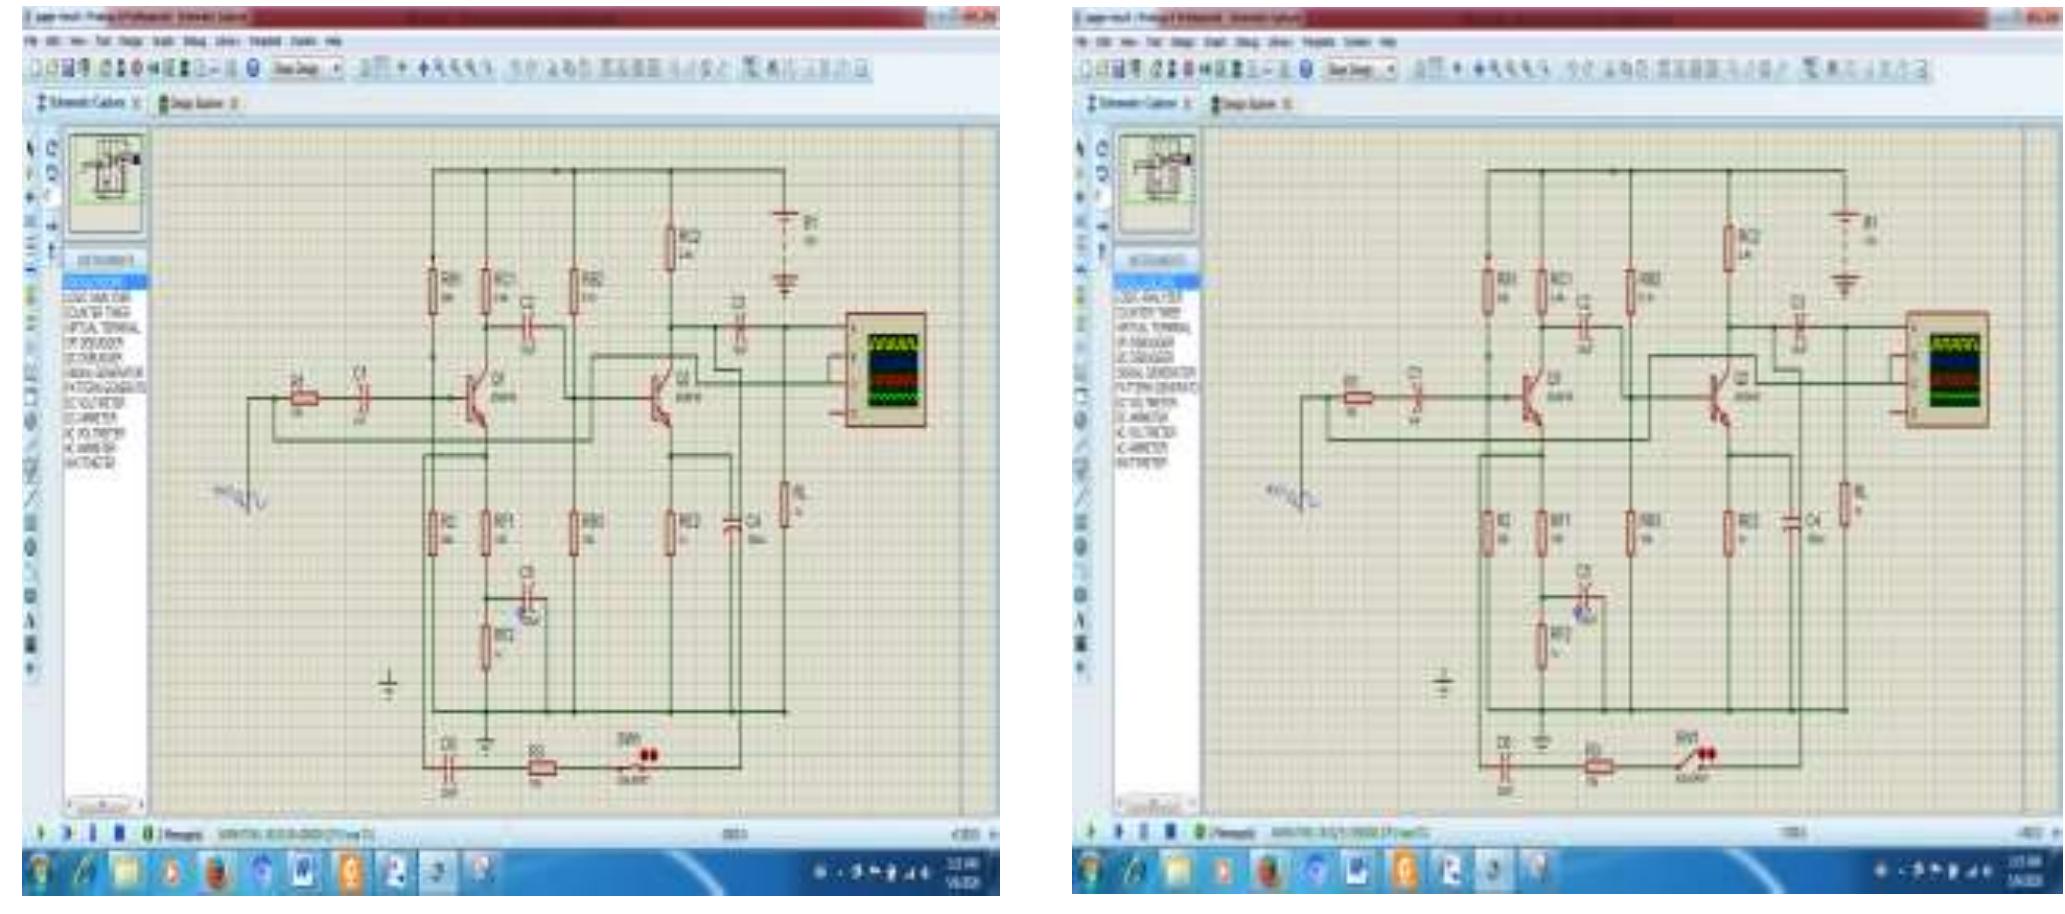Click the blue Help icon in left window toolbar
Screen dimensions: 2065x914
pos(253,69)
